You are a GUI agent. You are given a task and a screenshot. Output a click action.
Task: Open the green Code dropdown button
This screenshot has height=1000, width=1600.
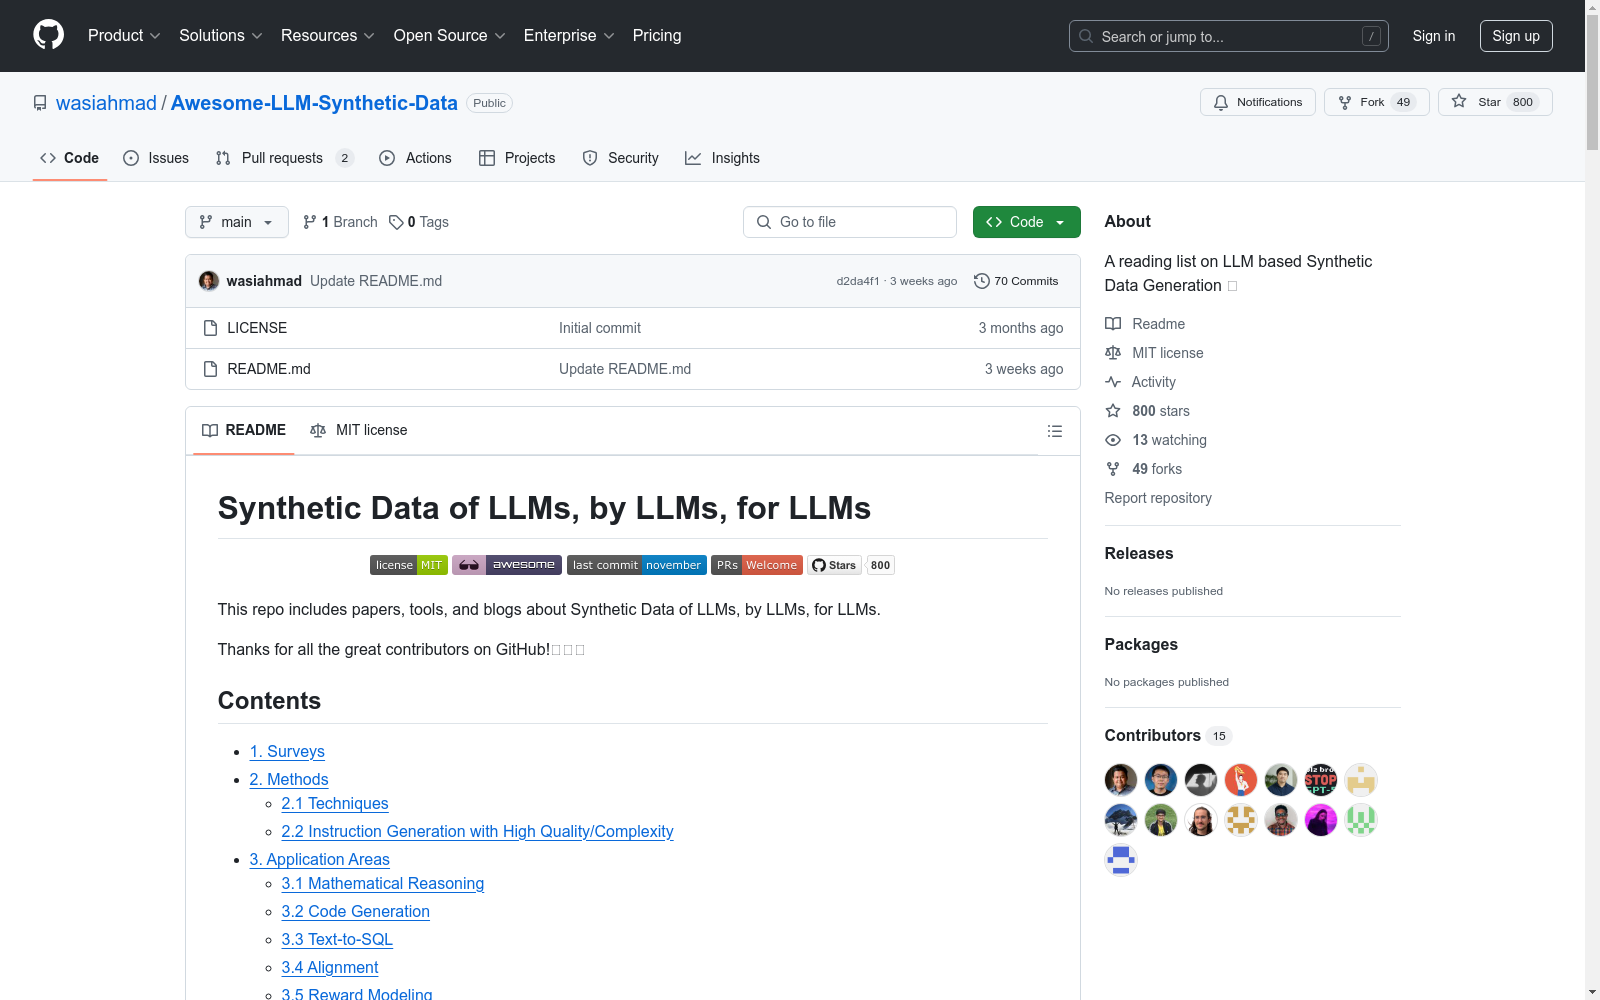tap(1026, 222)
